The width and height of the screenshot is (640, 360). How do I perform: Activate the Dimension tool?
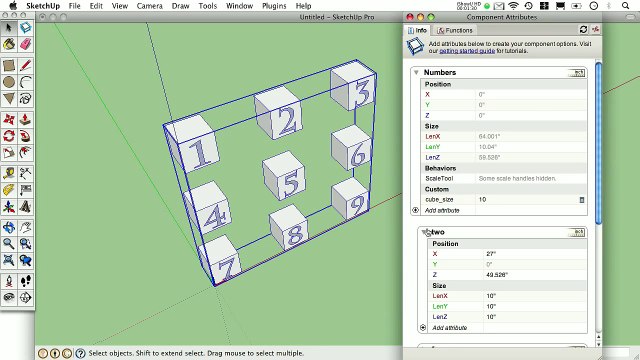point(25,173)
